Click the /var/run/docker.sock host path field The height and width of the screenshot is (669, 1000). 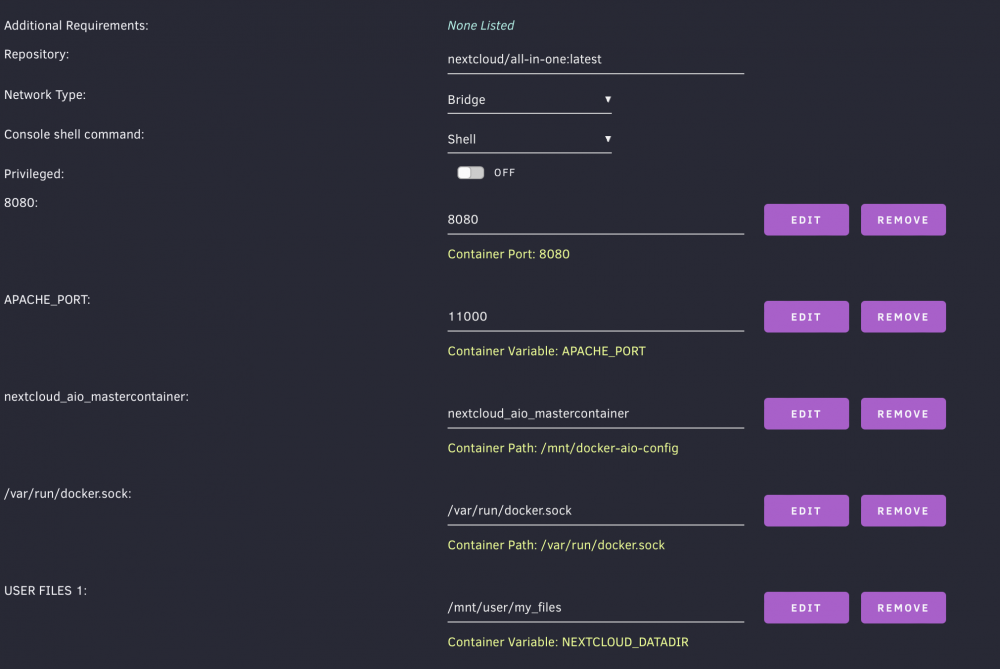pyautogui.click(x=596, y=511)
